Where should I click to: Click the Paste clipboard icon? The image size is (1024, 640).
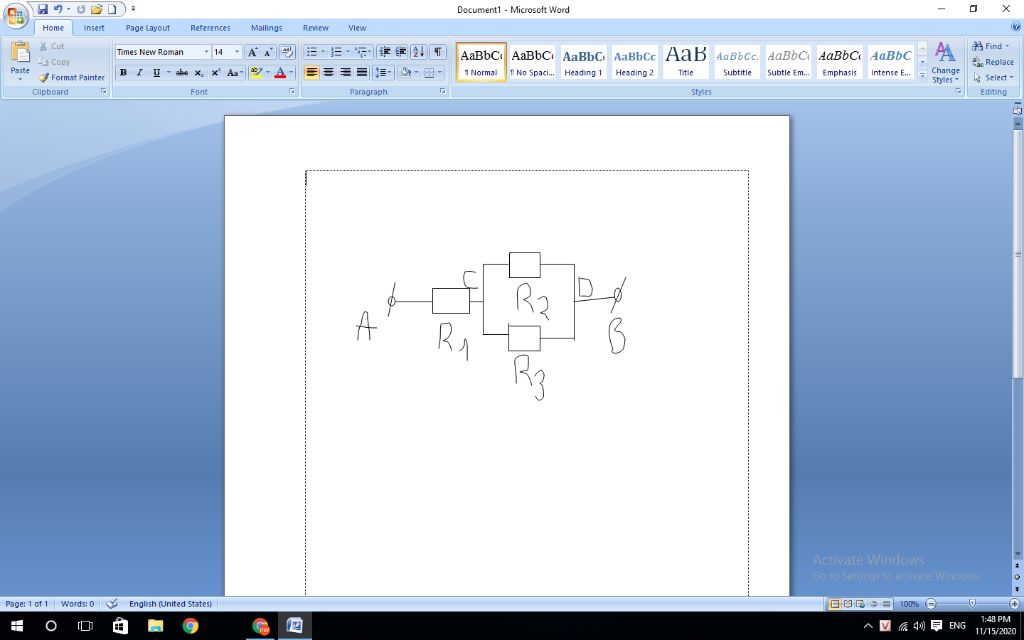click(20, 52)
